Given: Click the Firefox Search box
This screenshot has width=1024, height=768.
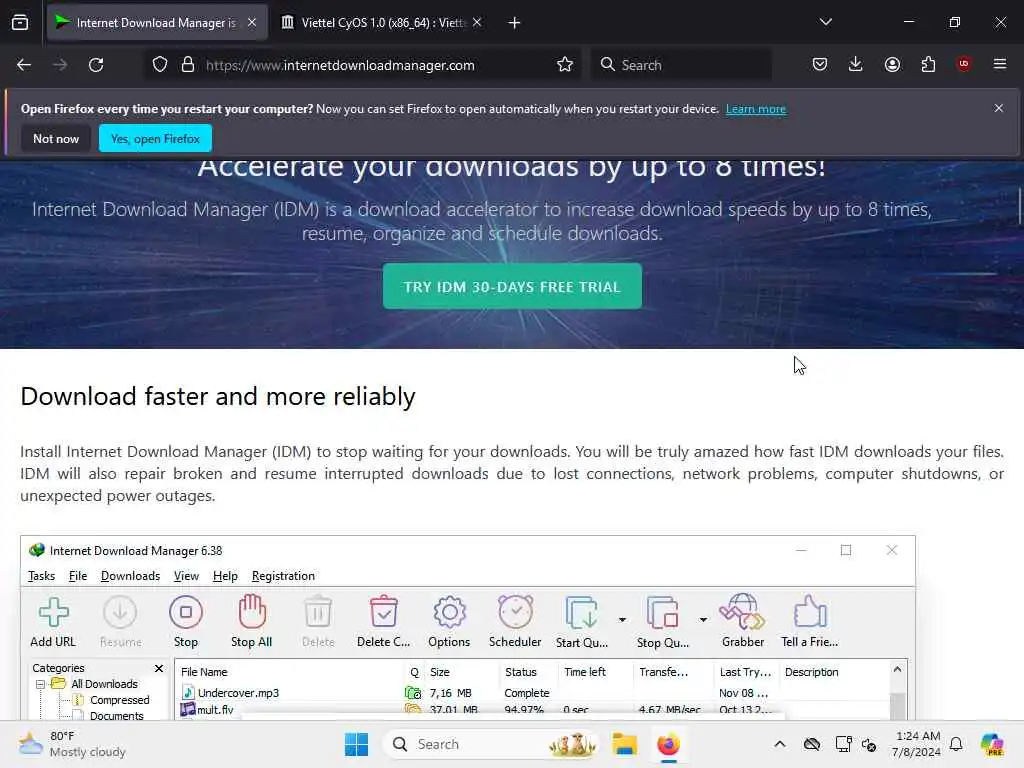Looking at the screenshot, I should pyautogui.click(x=681, y=65).
